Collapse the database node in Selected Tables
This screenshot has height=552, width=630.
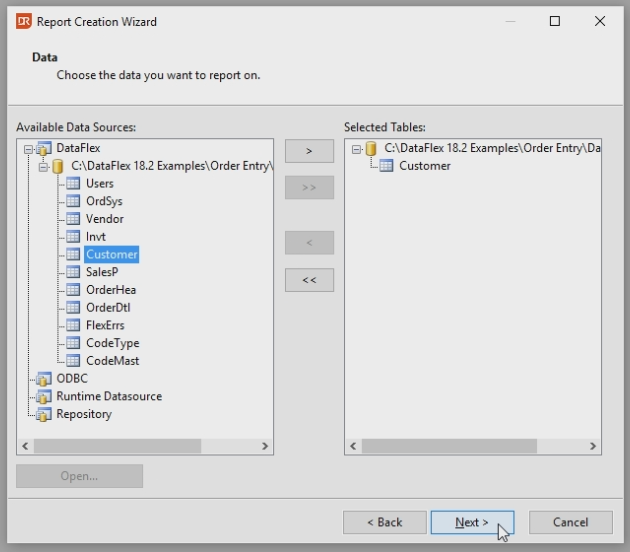point(356,149)
